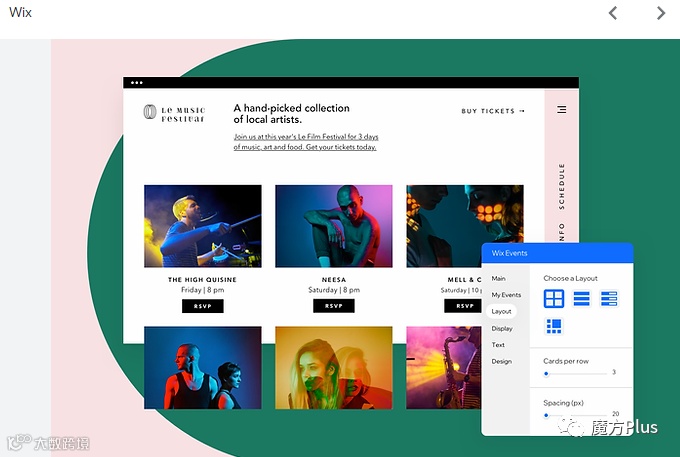Click the 'A hand-picked collection' headline
Screen dimensions: 680x457
click(x=291, y=114)
